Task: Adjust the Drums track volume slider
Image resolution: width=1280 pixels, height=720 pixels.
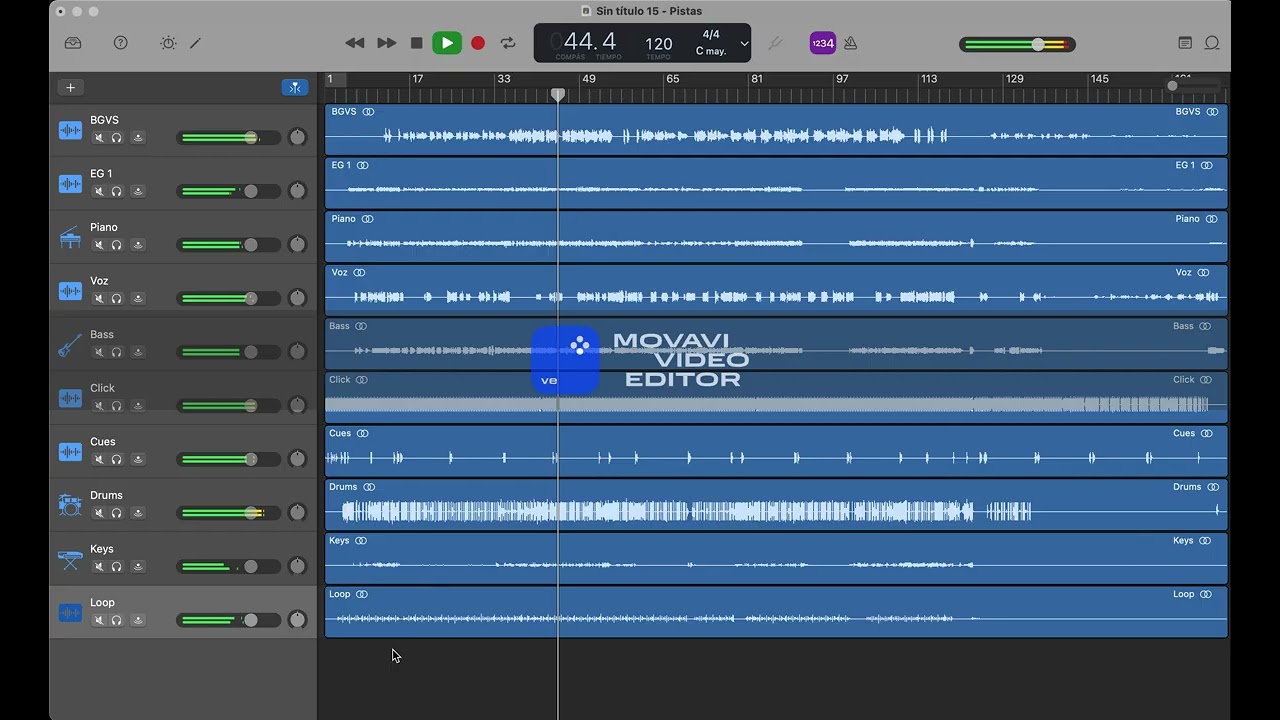Action: coord(229,513)
